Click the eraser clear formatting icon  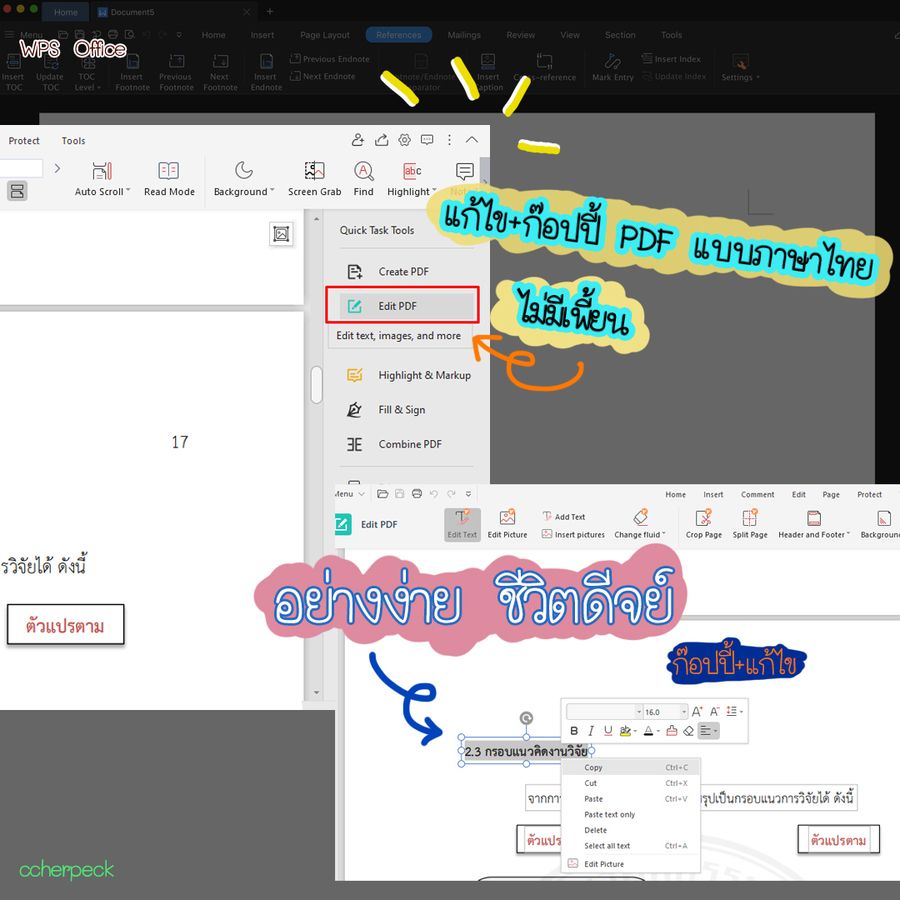[x=688, y=731]
